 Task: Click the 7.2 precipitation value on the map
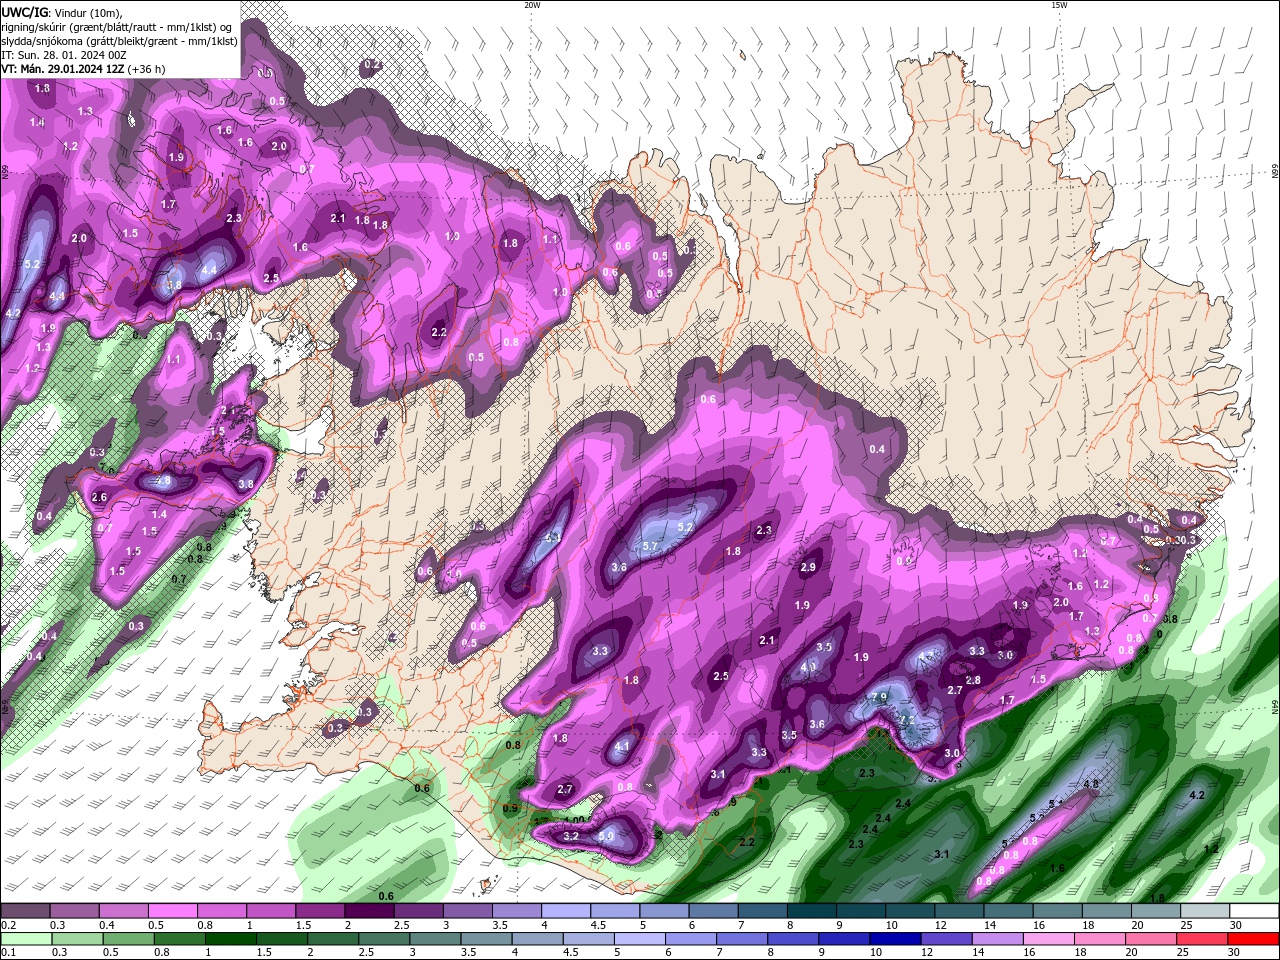click(x=907, y=719)
